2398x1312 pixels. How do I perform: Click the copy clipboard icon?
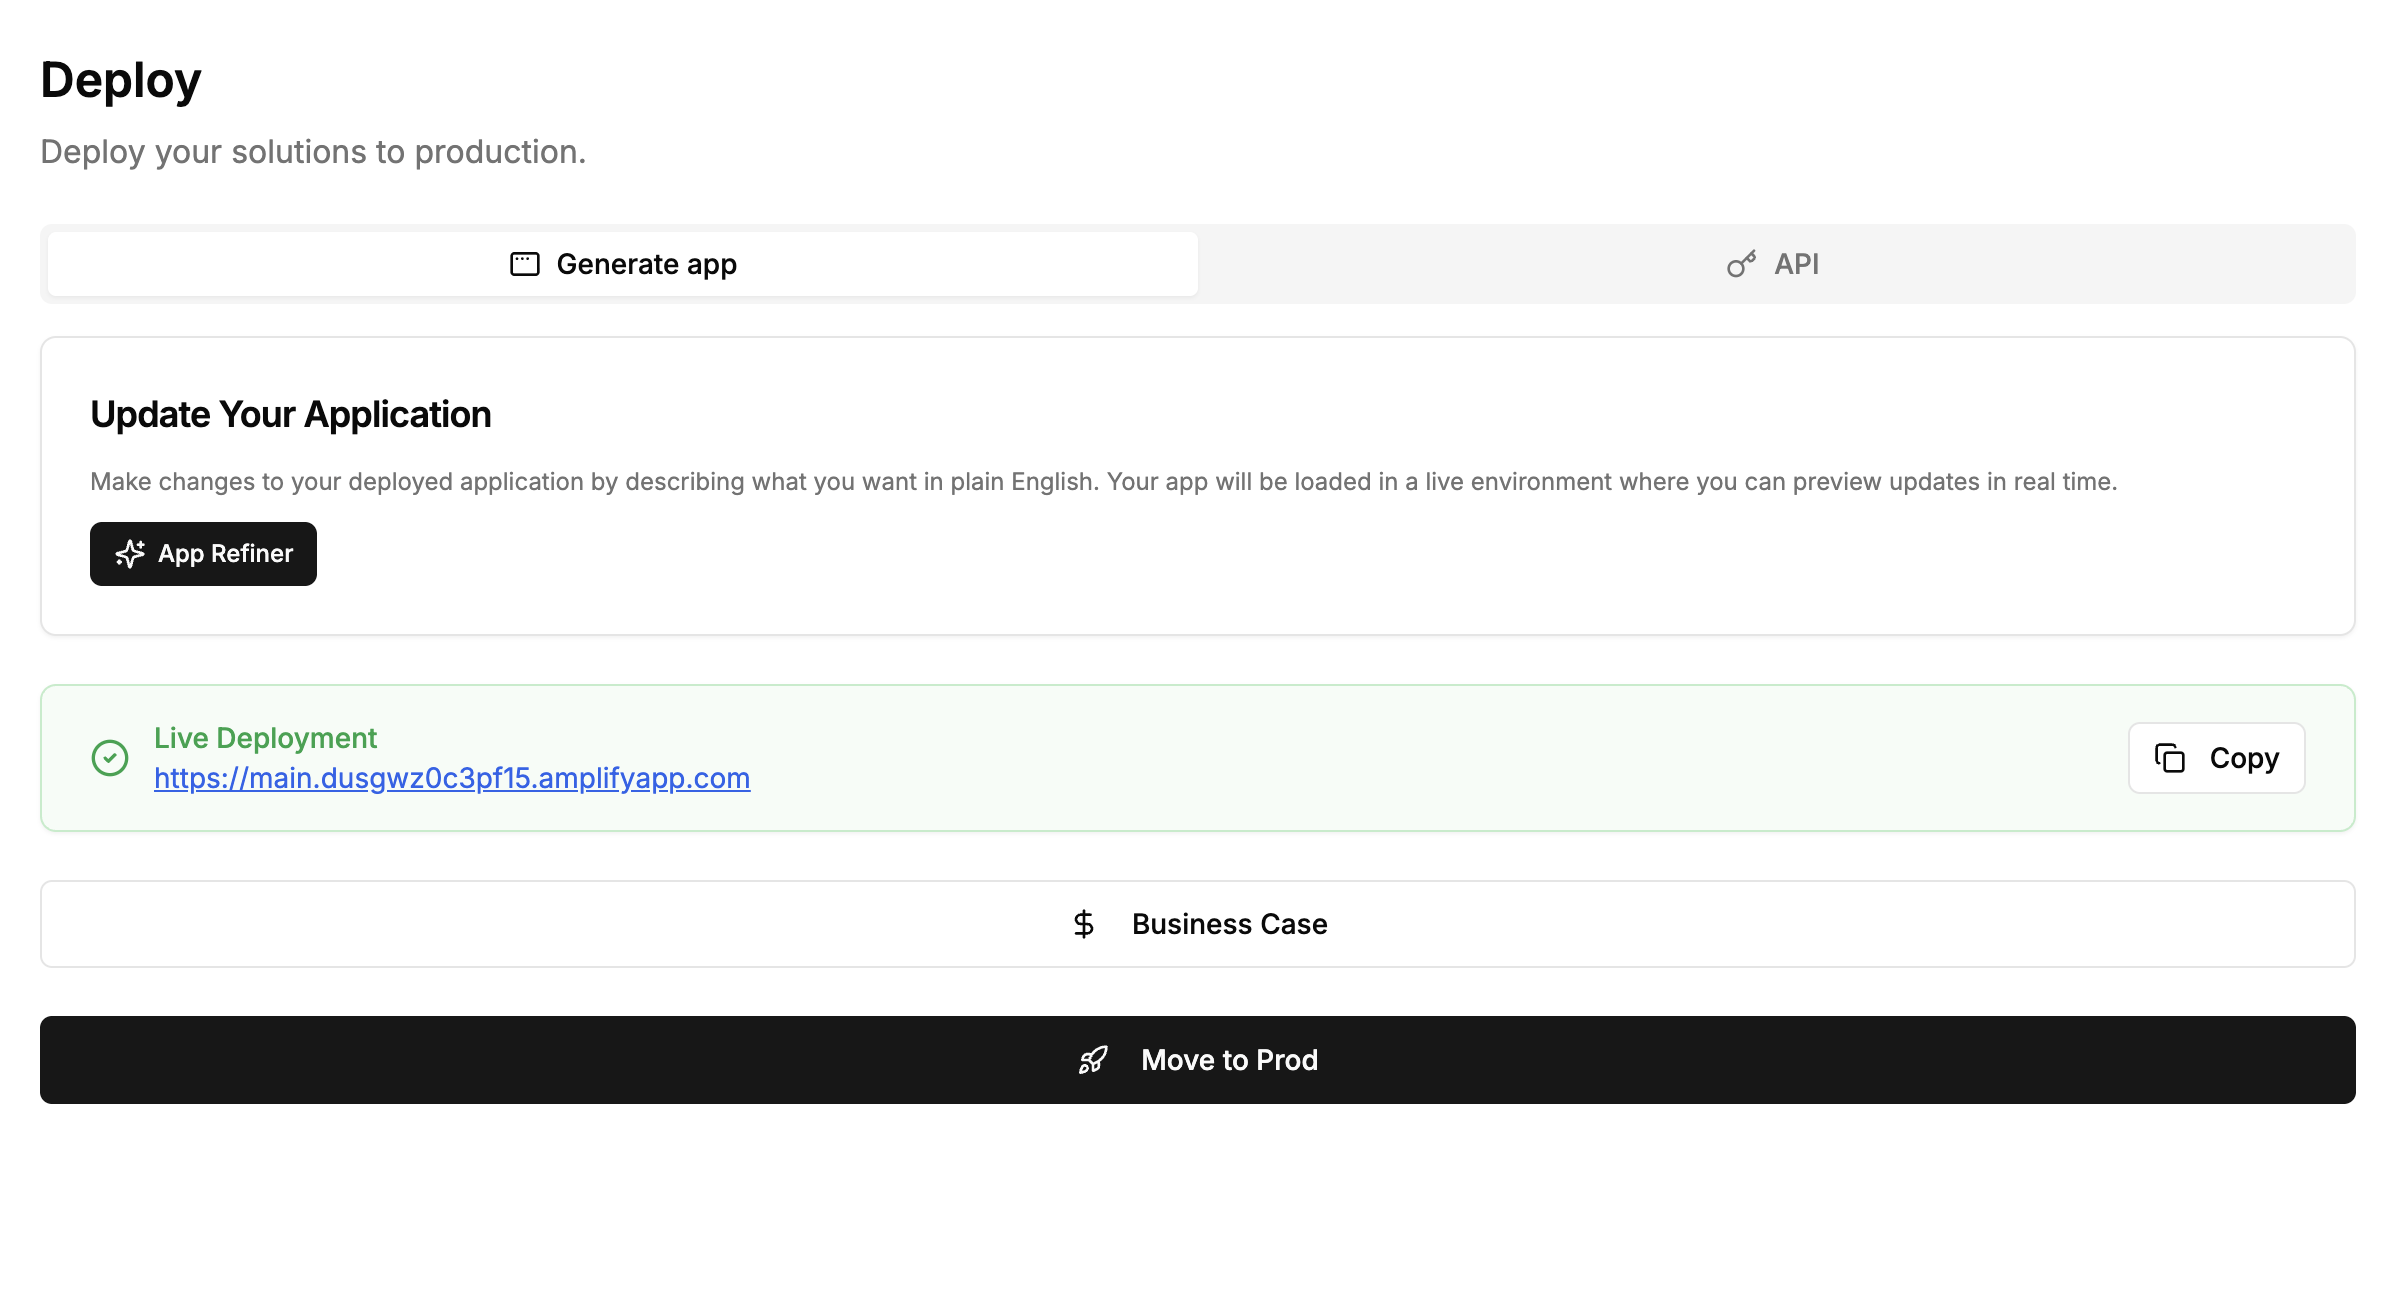pos(2169,758)
